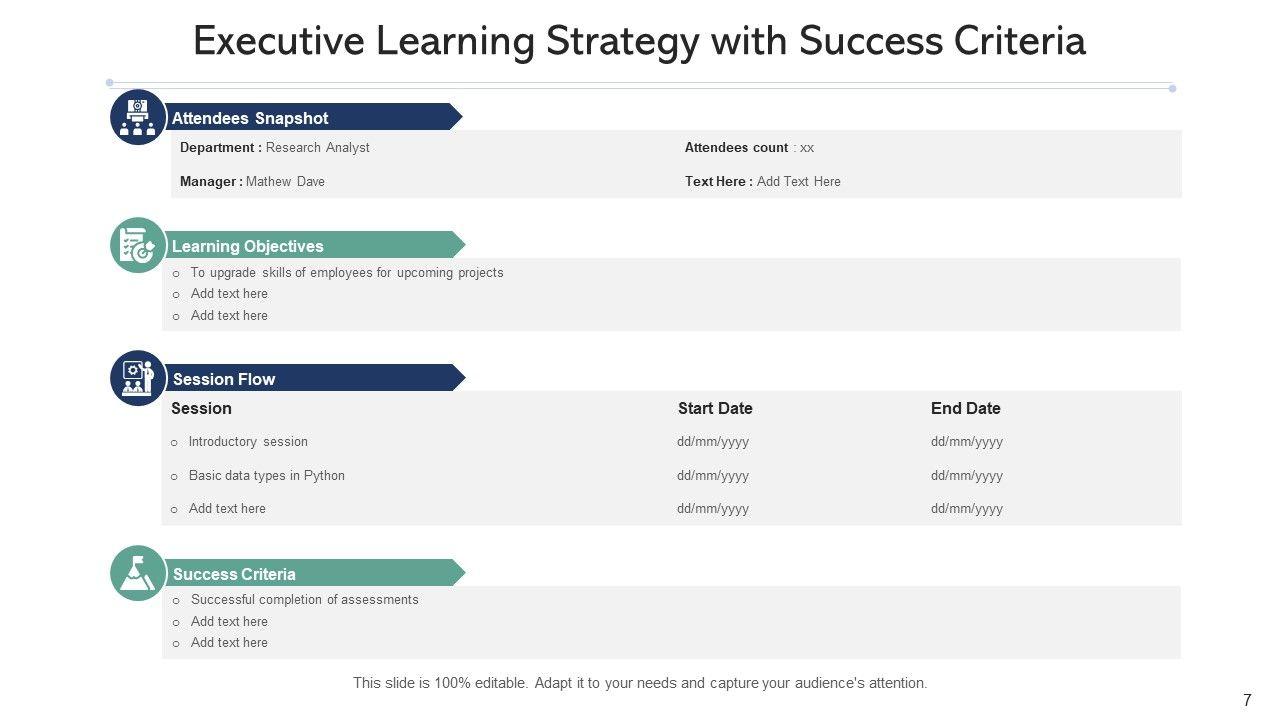The image size is (1280, 720).
Task: Click the Success Criteria mountain flag icon
Action: pos(138,573)
